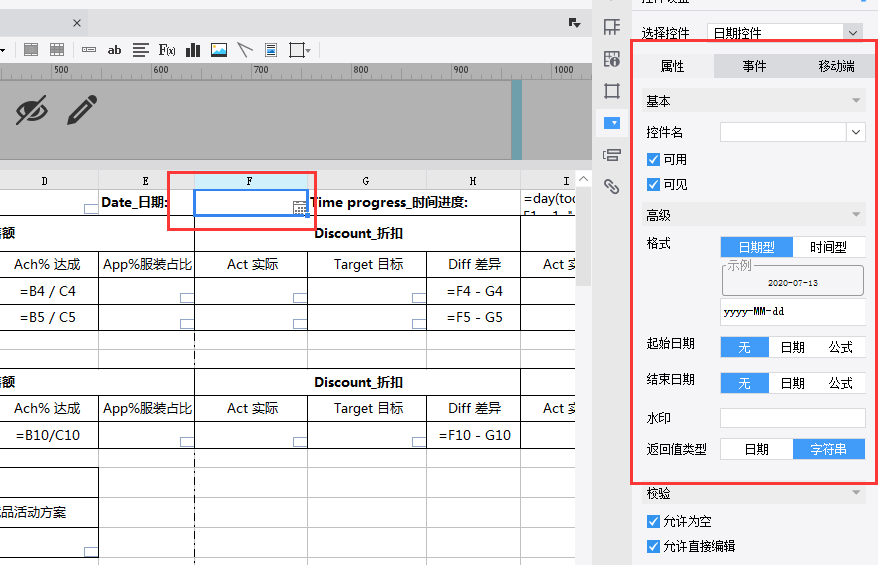This screenshot has width=878, height=565.
Task: Switch to the 事件 tab
Action: tap(754, 66)
